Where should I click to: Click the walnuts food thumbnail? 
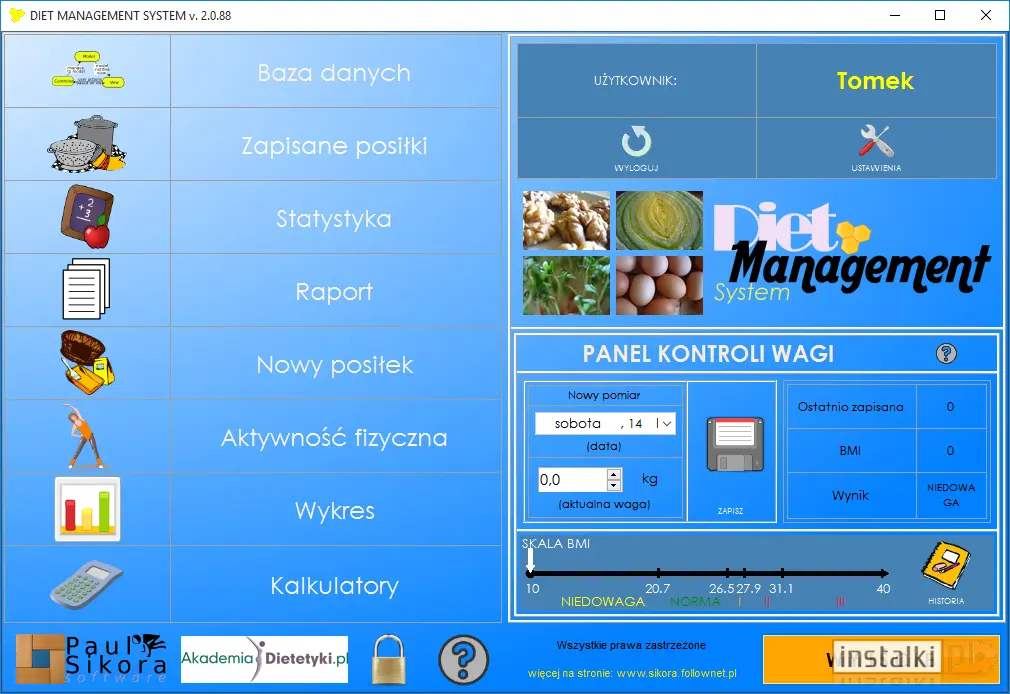tap(566, 220)
